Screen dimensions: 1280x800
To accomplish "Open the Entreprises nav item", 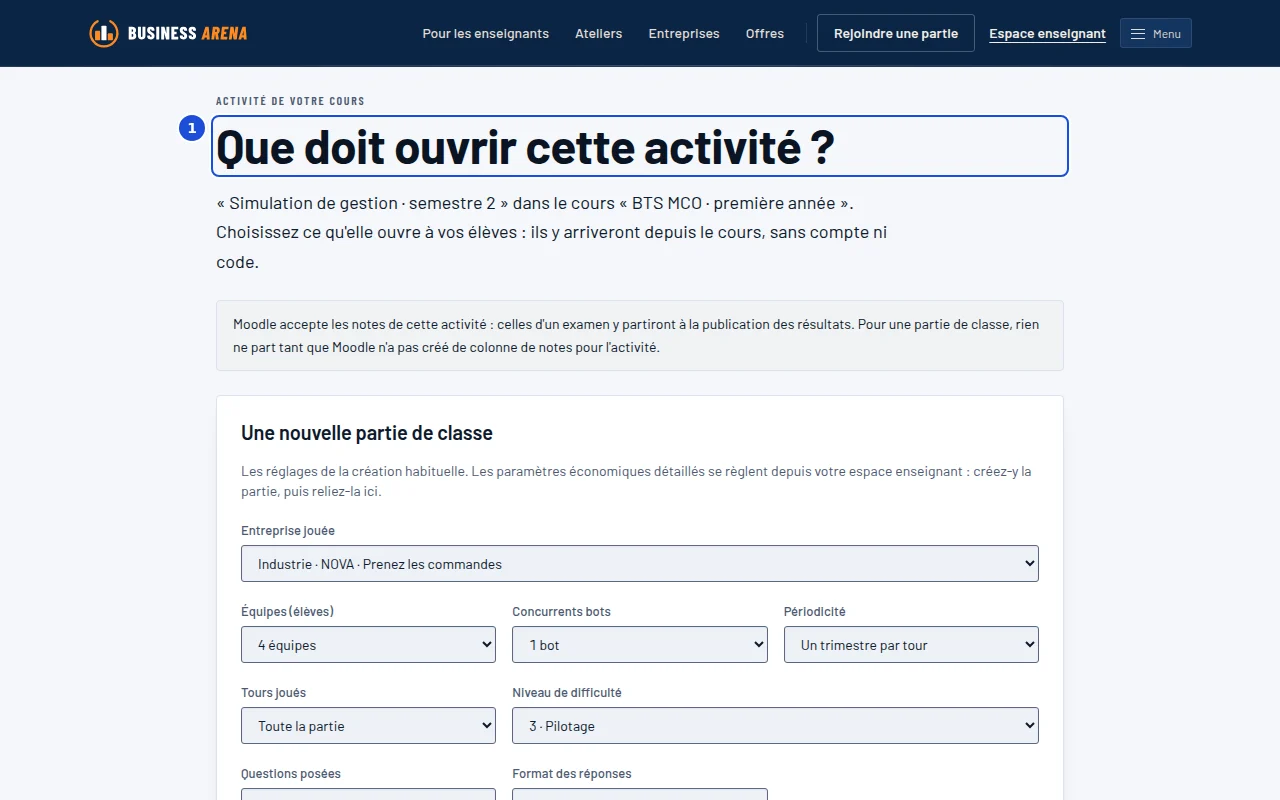I will 684,33.
